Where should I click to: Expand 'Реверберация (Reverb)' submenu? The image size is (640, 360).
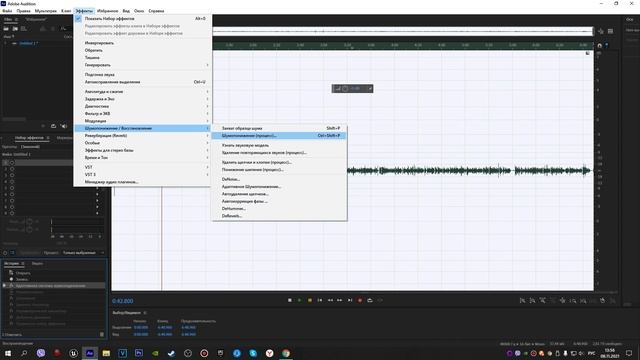142,136
